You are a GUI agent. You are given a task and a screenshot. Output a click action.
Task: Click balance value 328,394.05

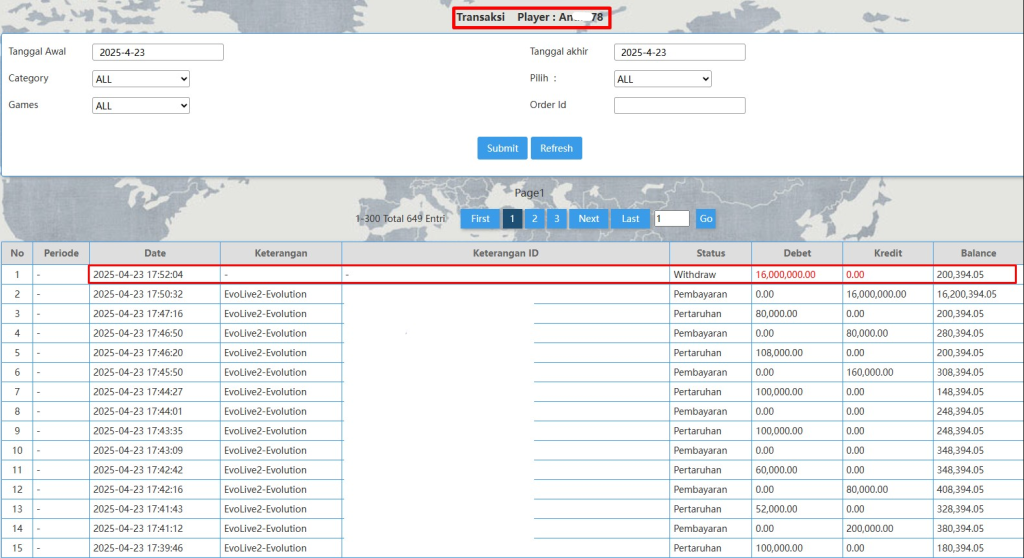pyautogui.click(x=960, y=509)
